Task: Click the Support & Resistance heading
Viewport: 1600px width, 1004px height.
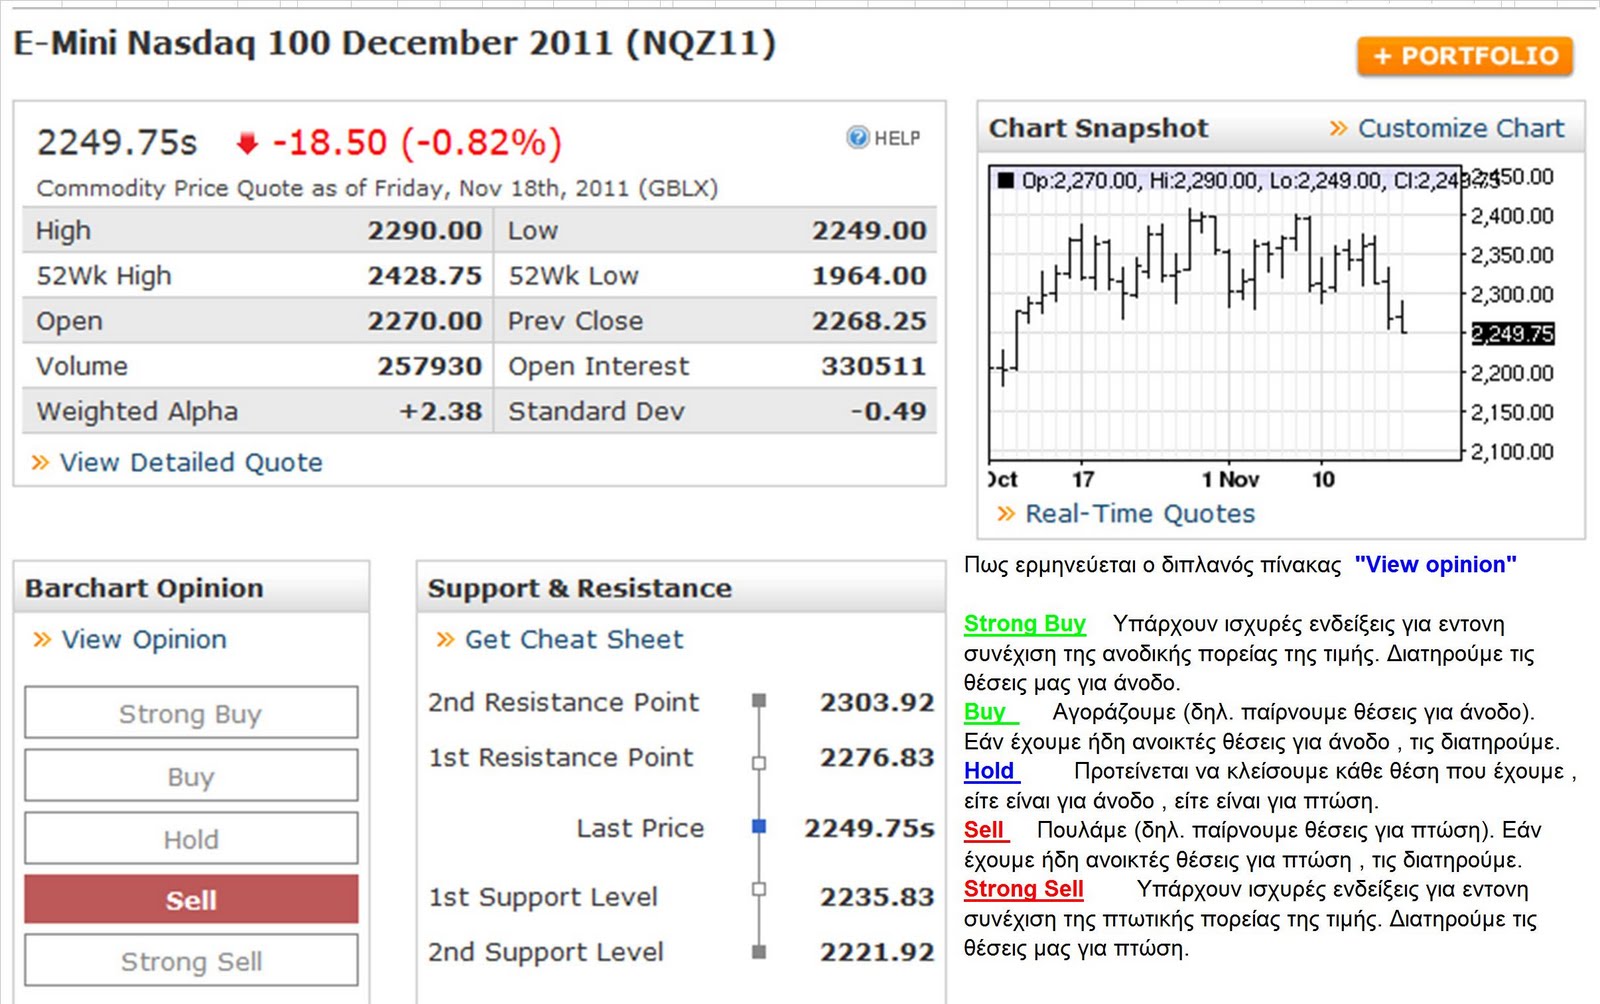Action: click(x=580, y=588)
